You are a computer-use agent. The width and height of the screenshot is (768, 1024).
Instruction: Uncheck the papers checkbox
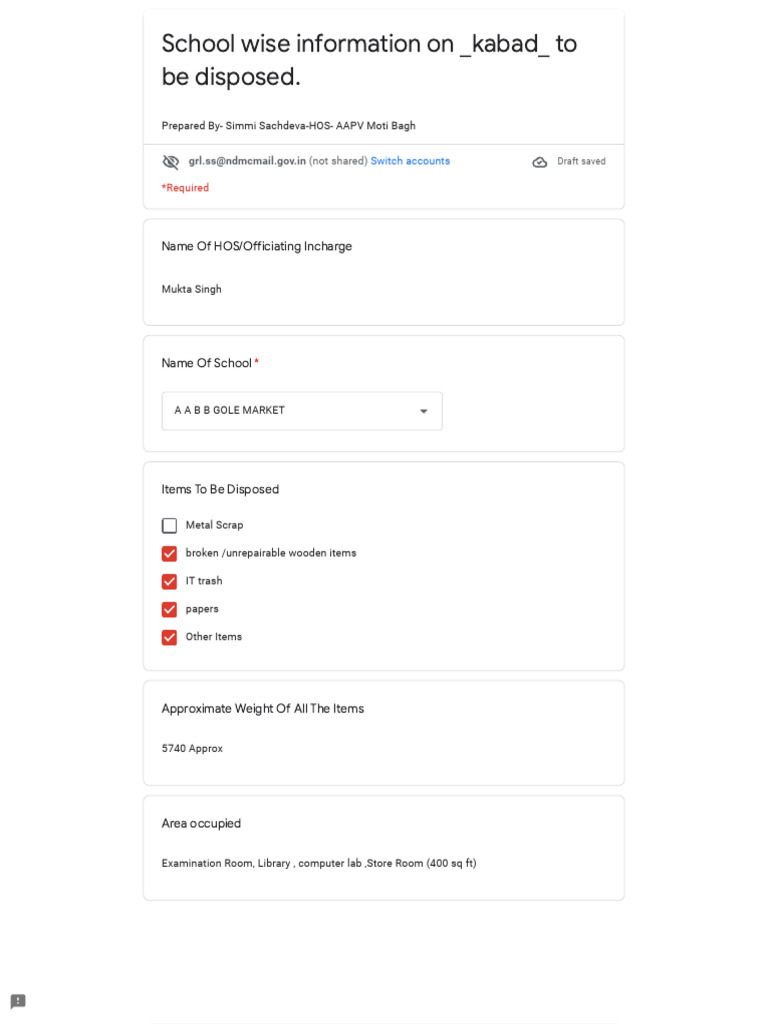click(x=170, y=610)
